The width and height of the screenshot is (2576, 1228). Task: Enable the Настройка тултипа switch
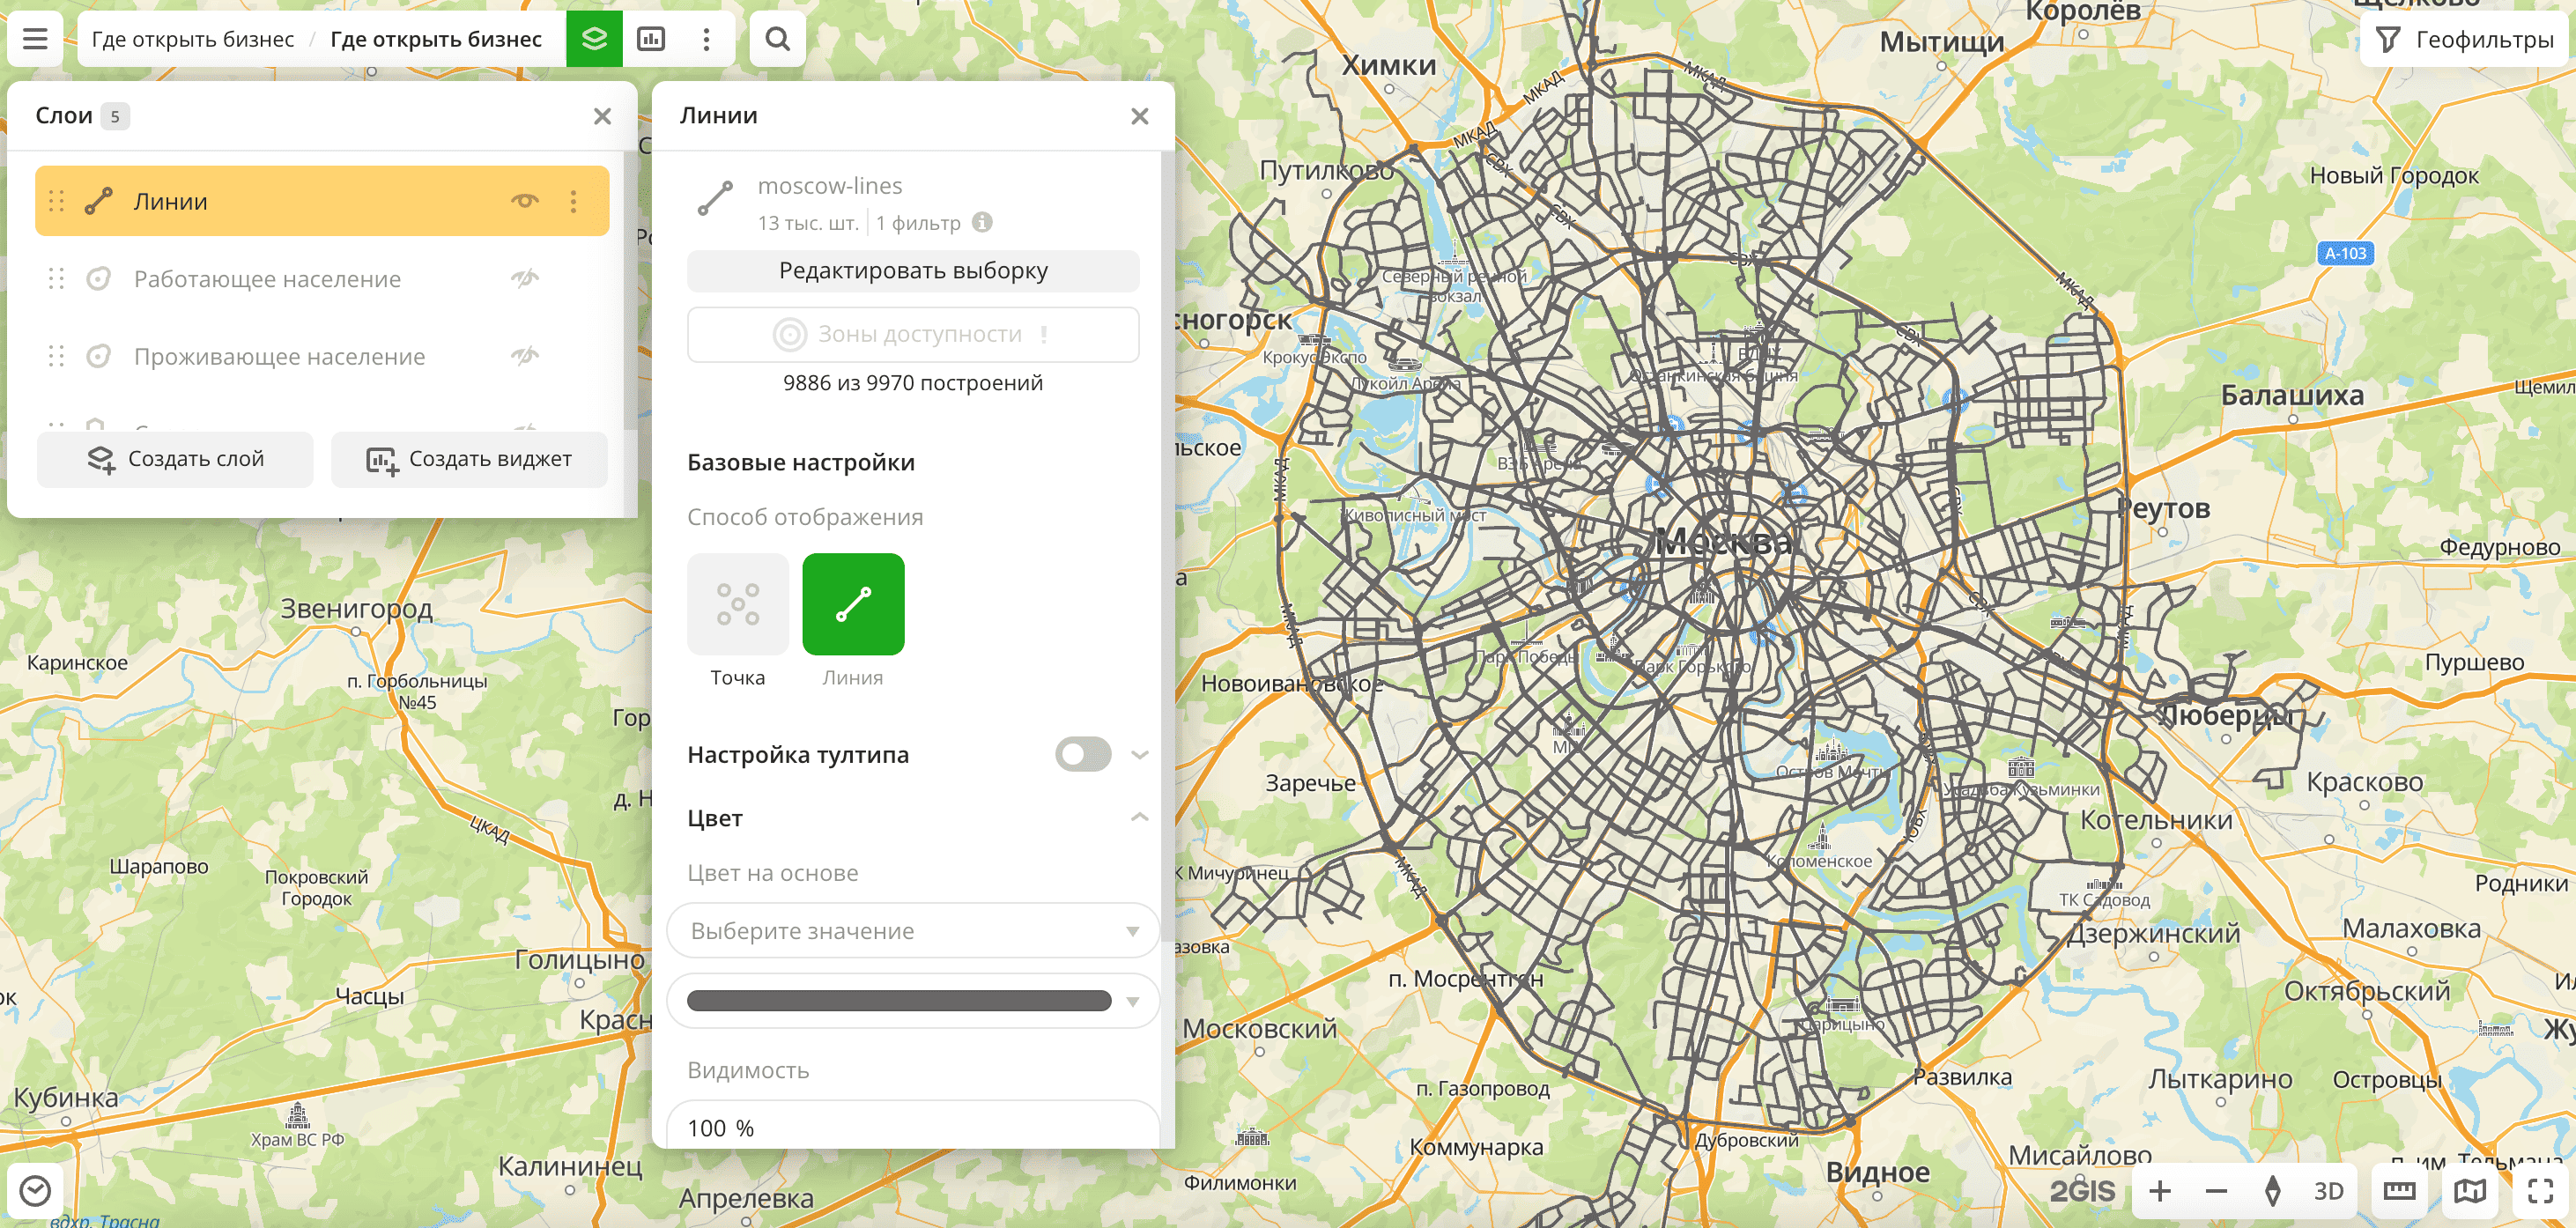(1082, 754)
